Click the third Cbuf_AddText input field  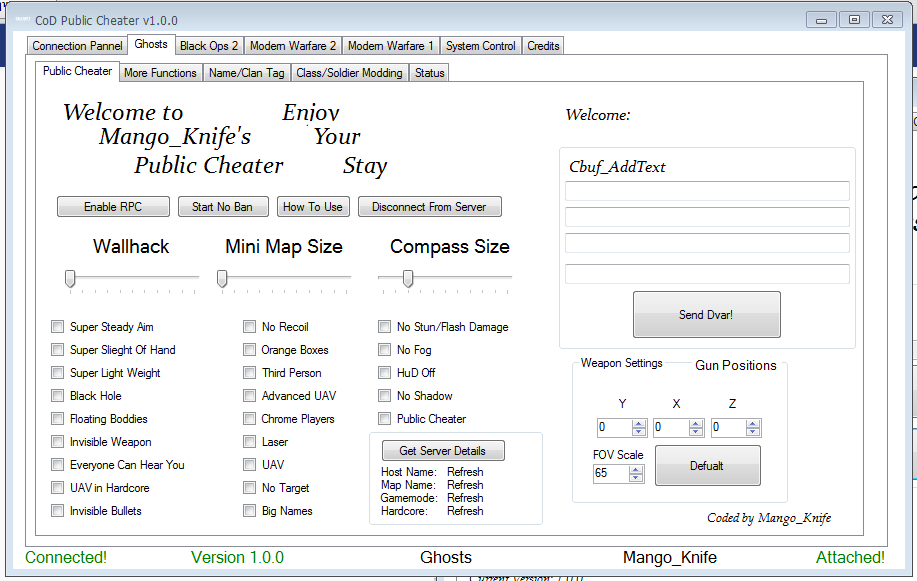[x=707, y=243]
